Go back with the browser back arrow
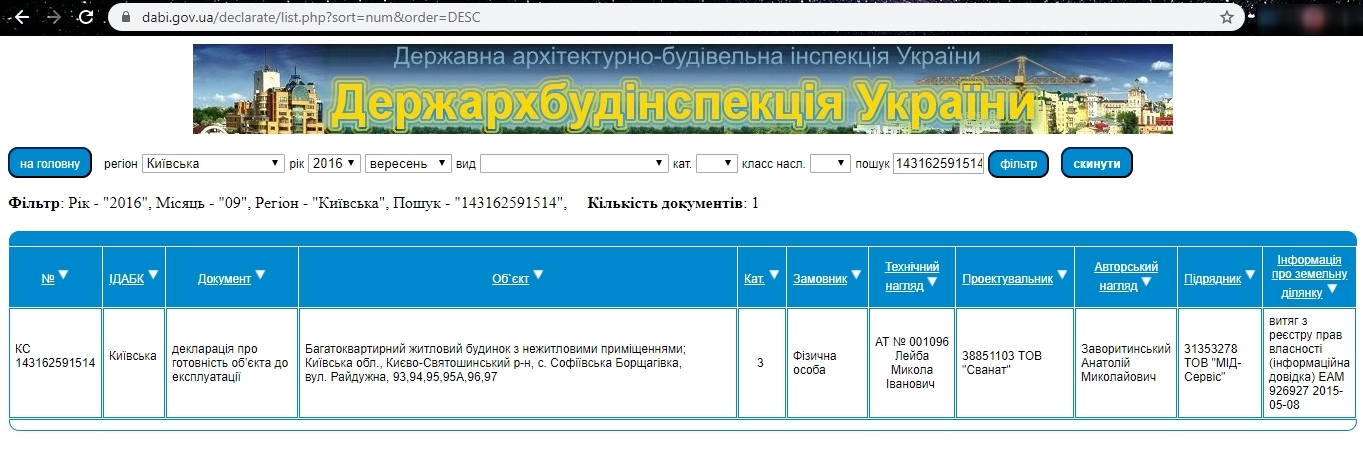 (21, 17)
